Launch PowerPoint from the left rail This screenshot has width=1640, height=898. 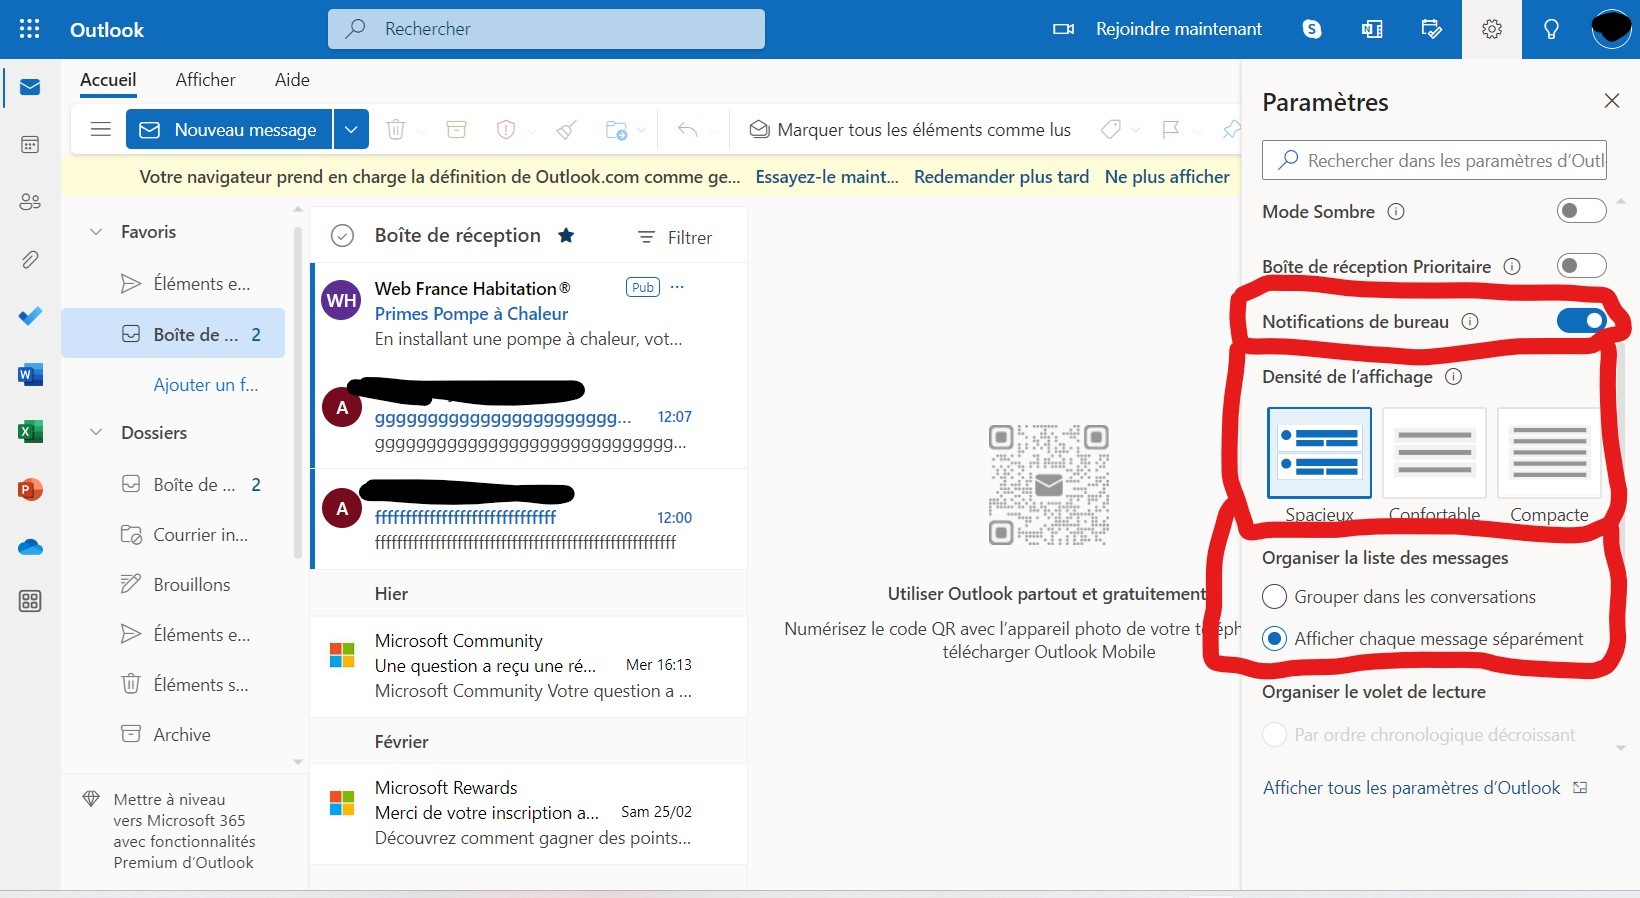pyautogui.click(x=30, y=490)
